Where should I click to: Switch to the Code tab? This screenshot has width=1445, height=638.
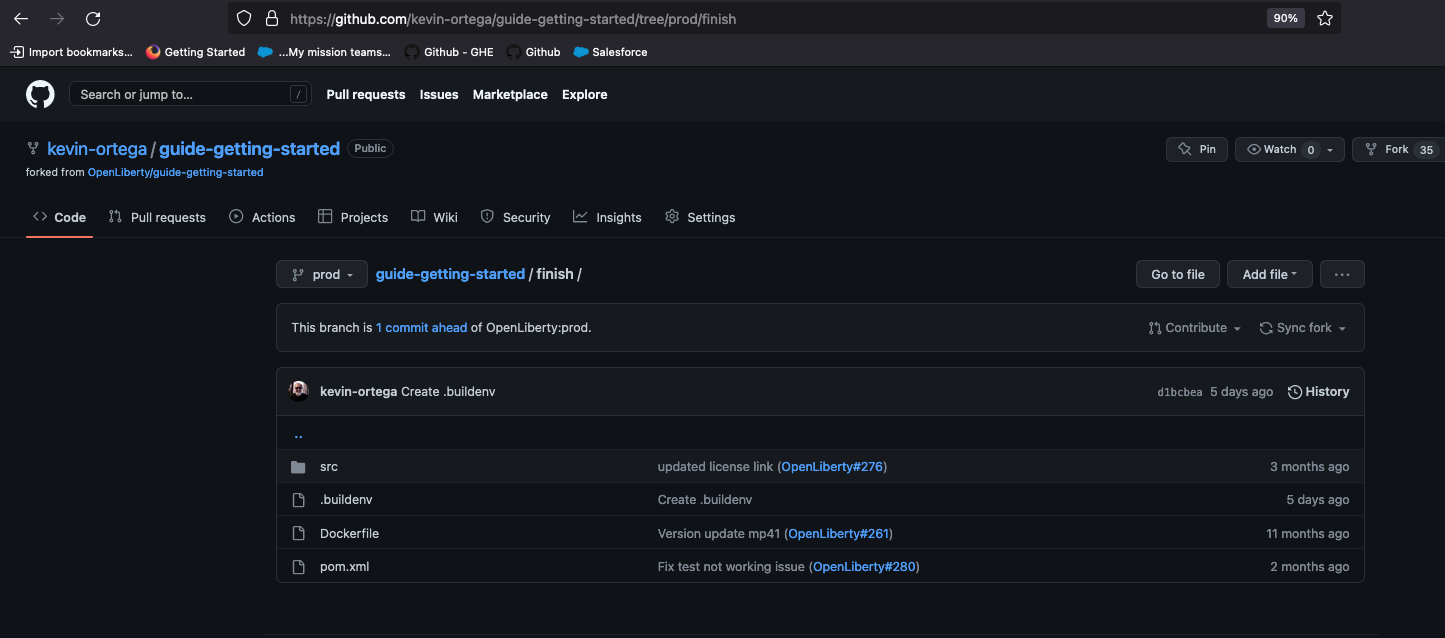coord(60,217)
